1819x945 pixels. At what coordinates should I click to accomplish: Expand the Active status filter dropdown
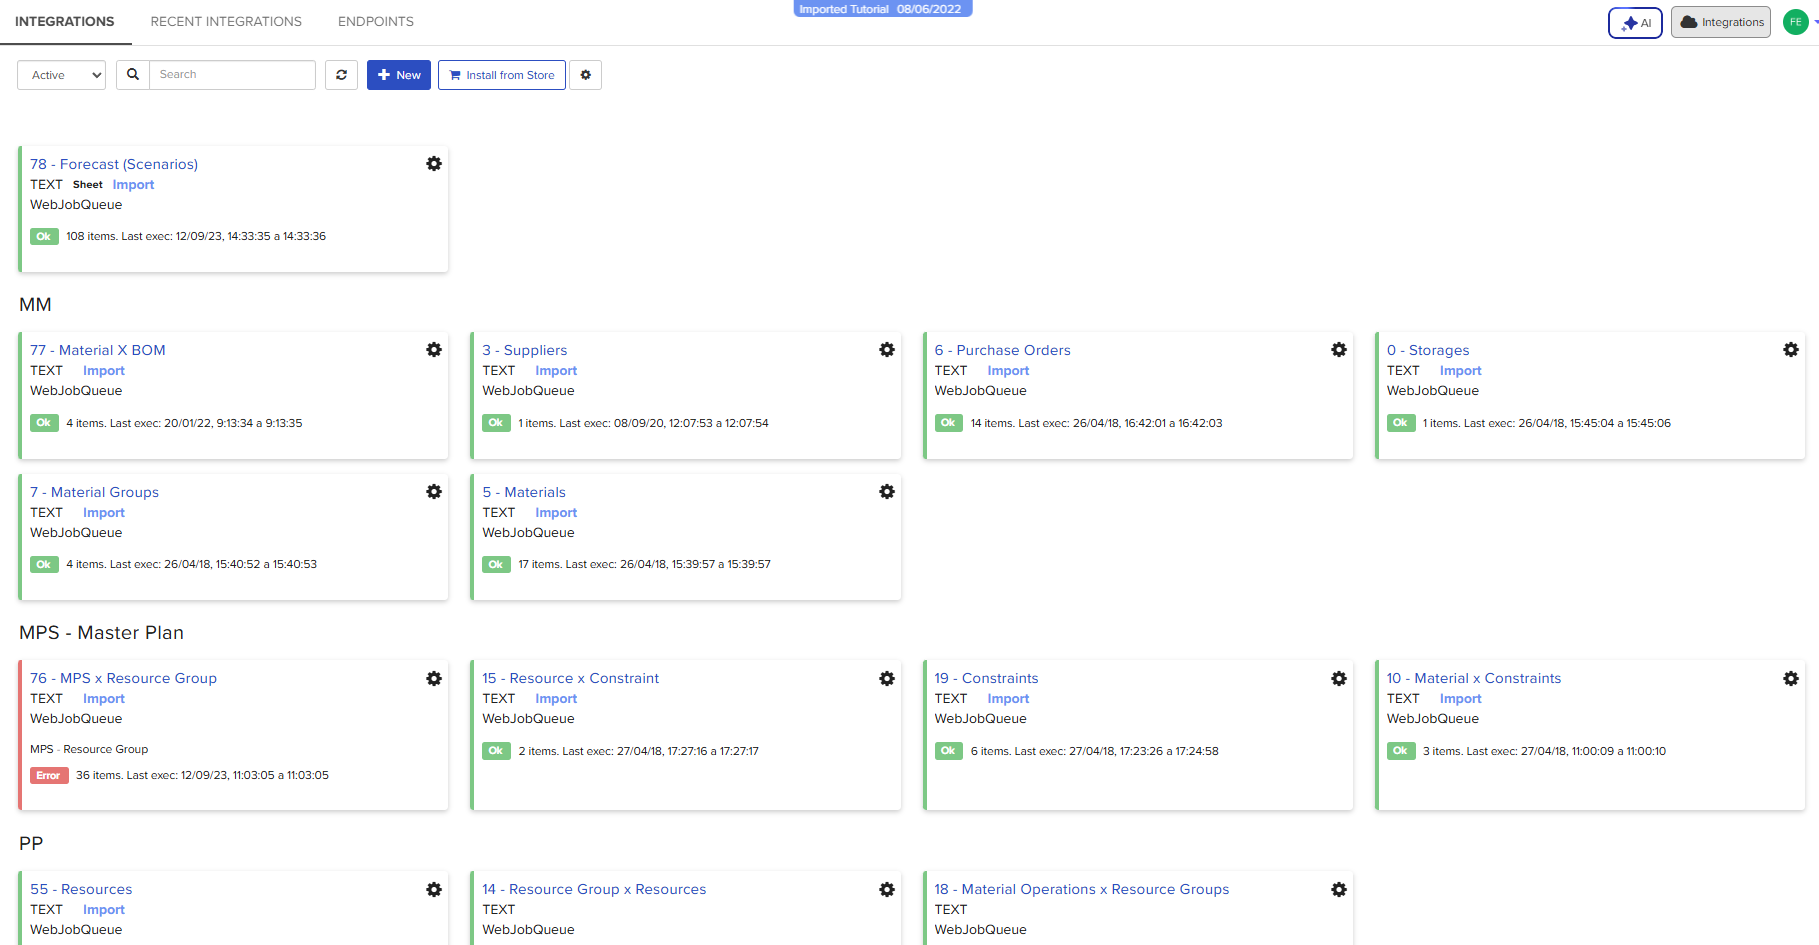62,75
